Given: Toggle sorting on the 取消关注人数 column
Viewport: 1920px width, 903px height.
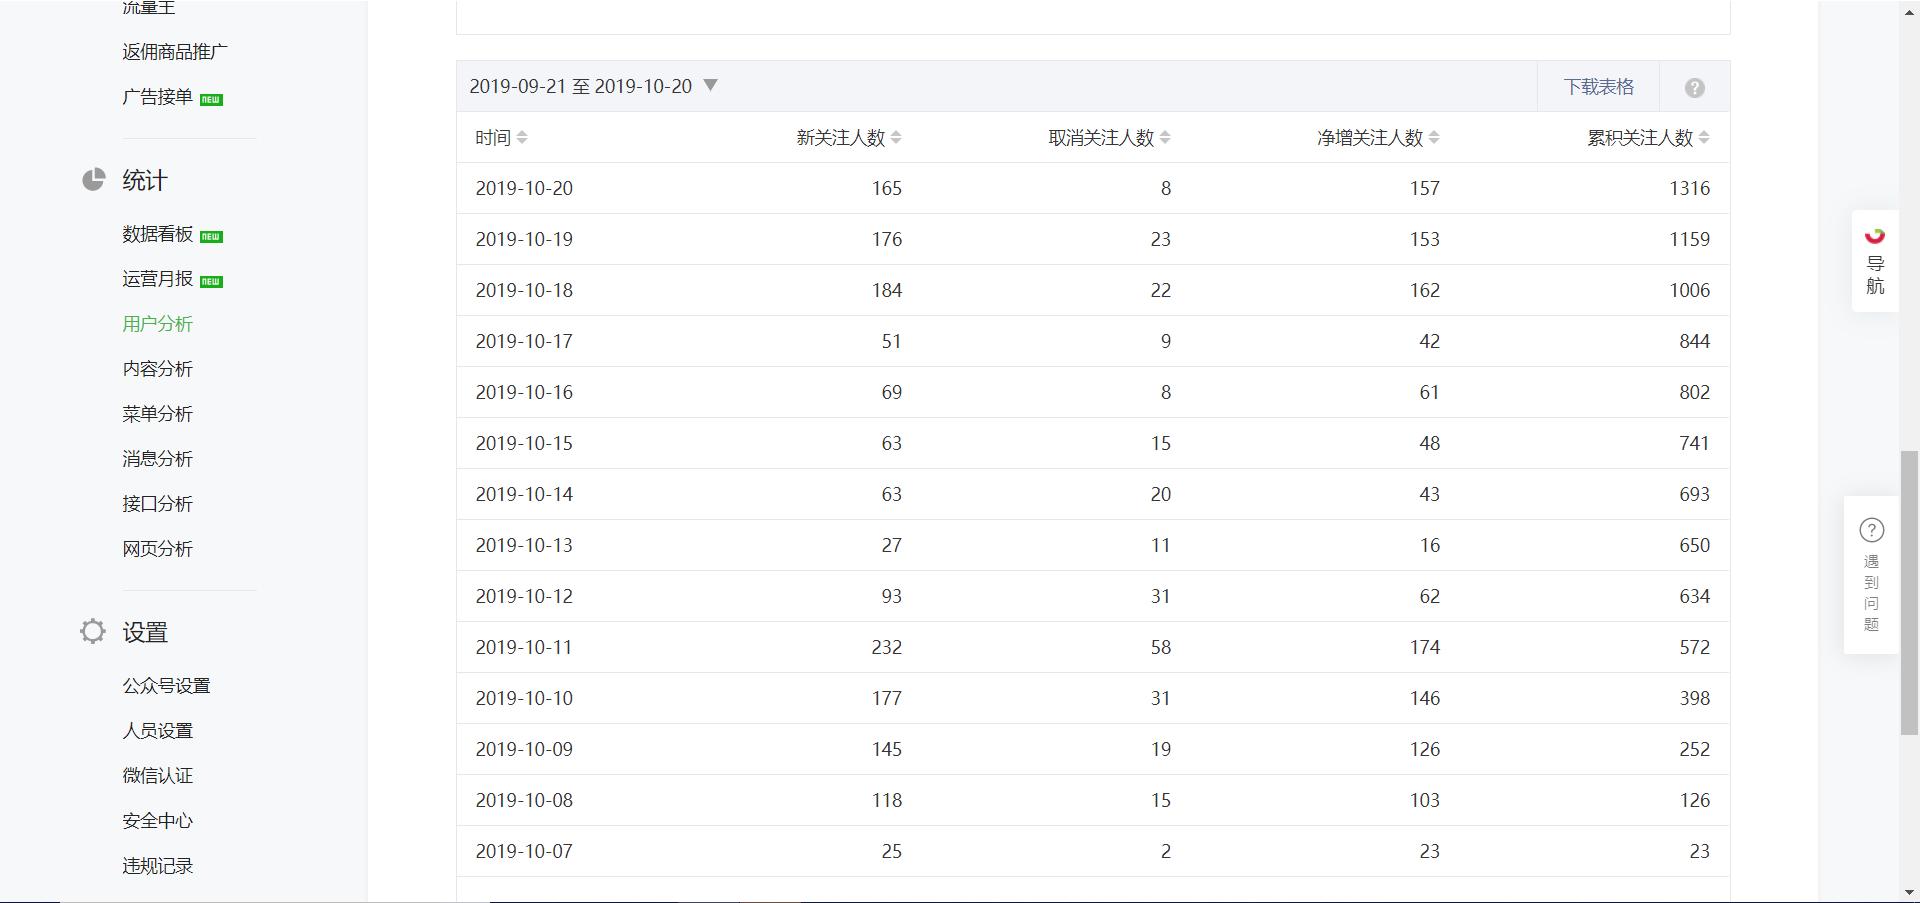Looking at the screenshot, I should click(1167, 138).
